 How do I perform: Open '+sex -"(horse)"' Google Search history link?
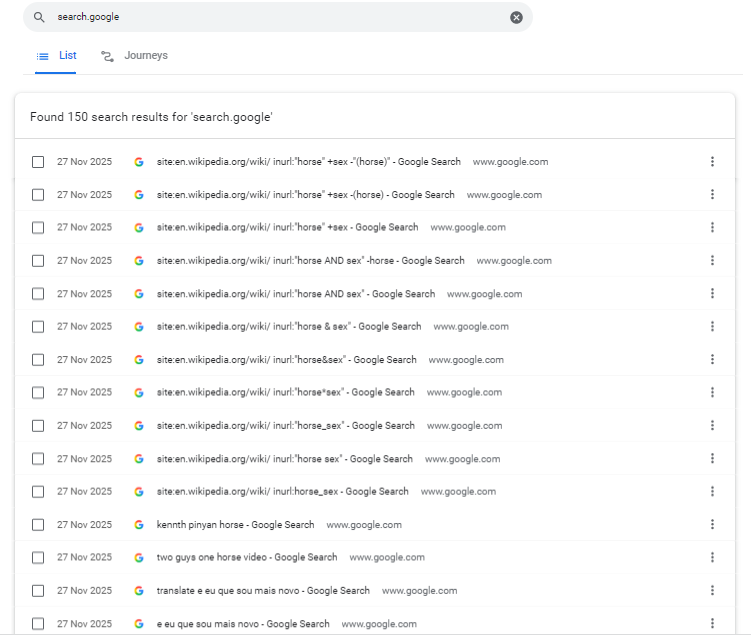pyautogui.click(x=308, y=162)
